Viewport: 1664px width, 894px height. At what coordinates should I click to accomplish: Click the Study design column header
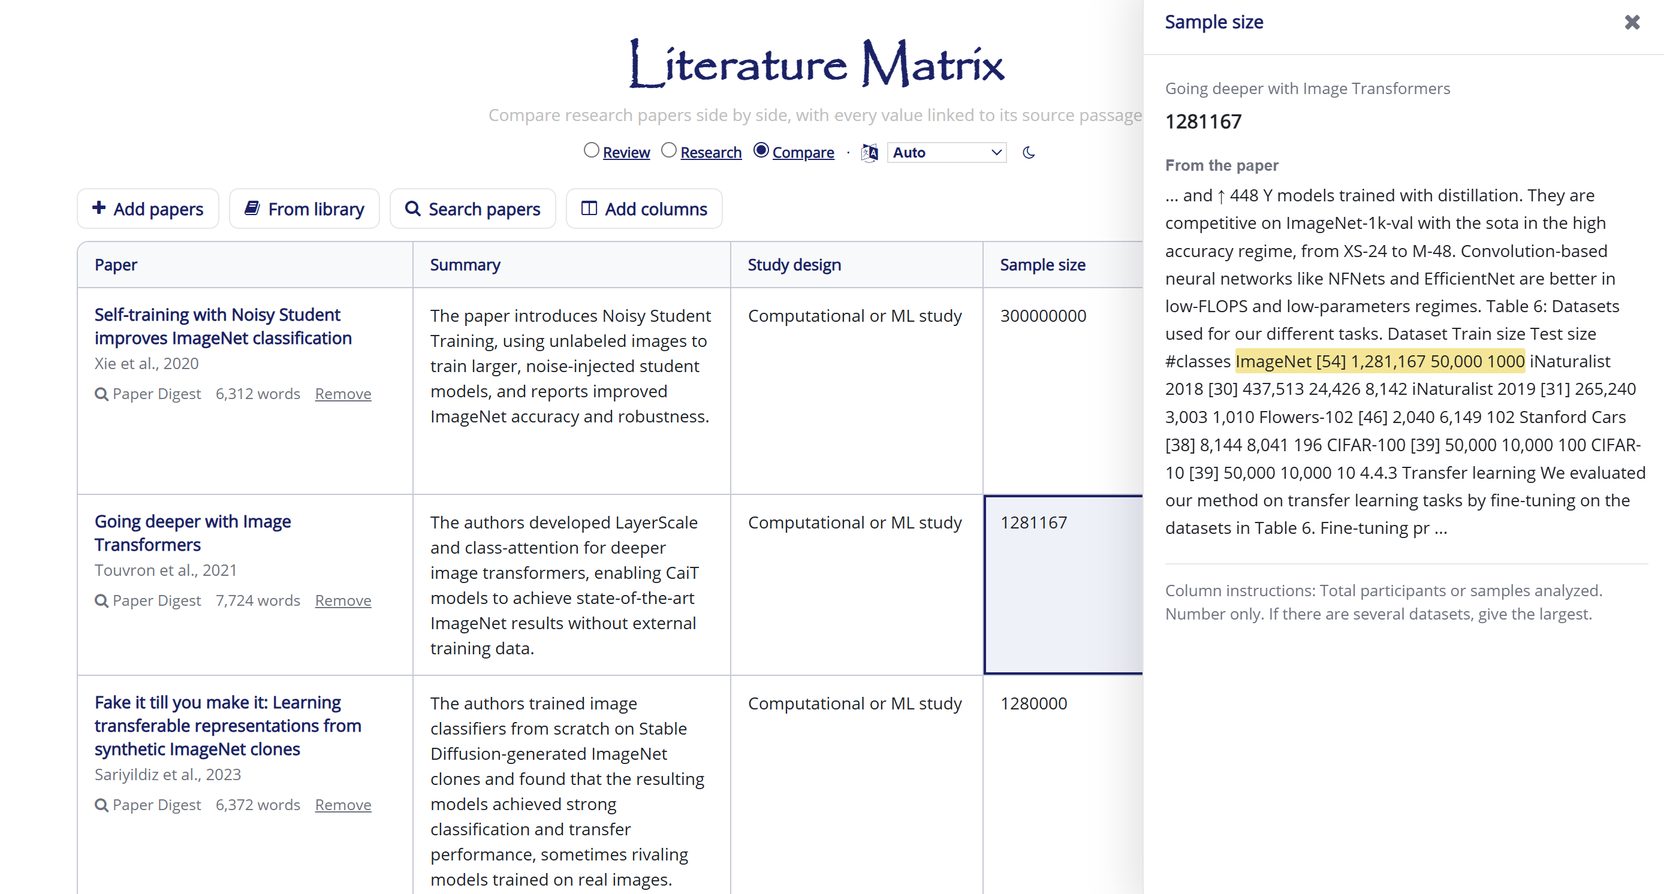tap(857, 265)
